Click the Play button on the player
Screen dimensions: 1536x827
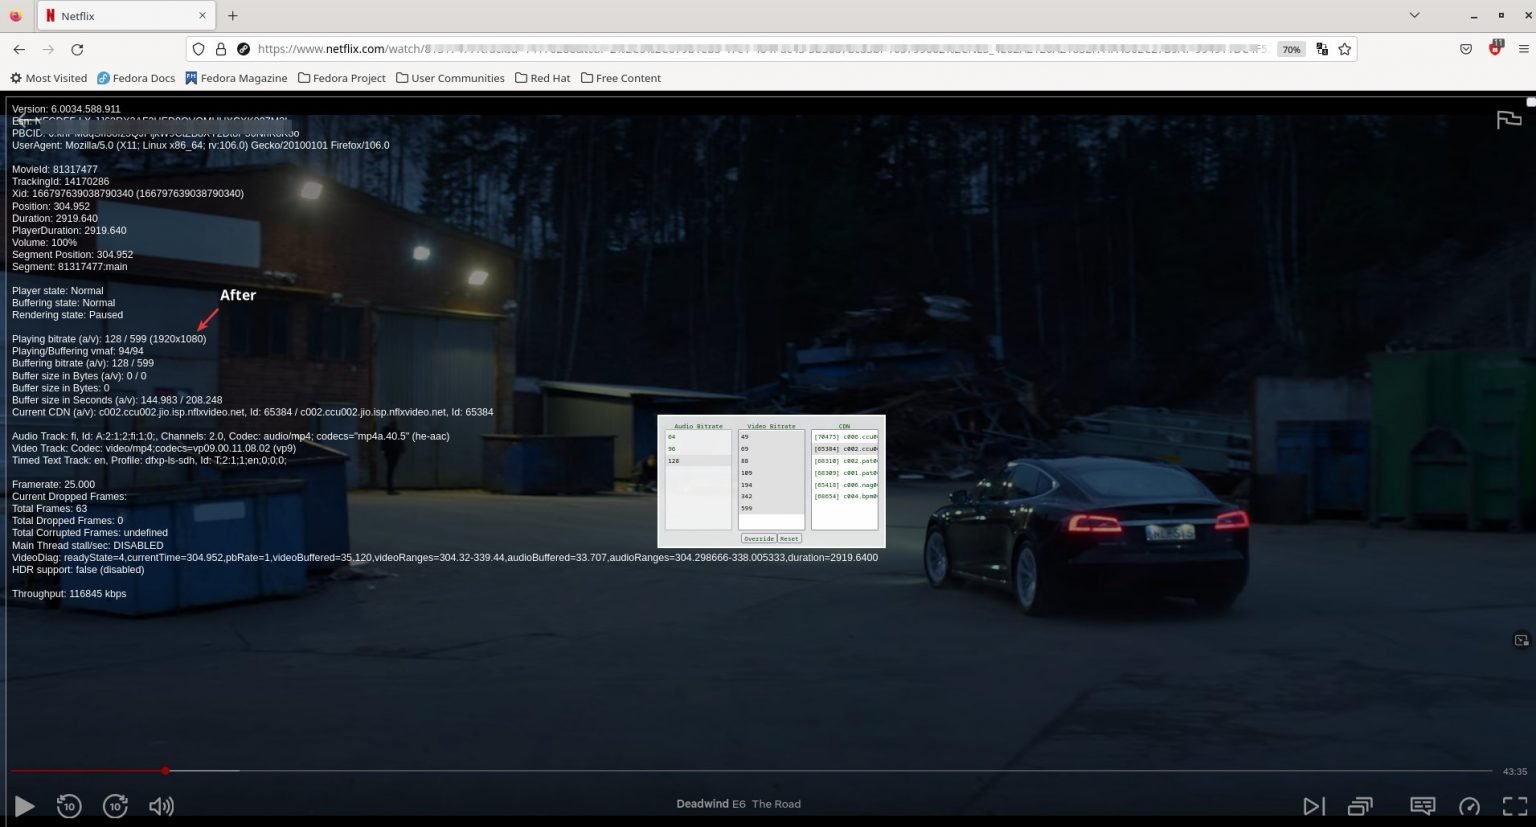point(24,806)
